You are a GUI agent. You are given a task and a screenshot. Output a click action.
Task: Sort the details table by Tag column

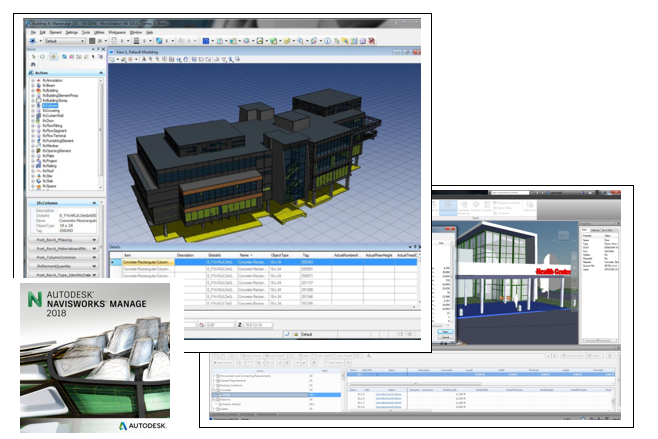tap(306, 255)
